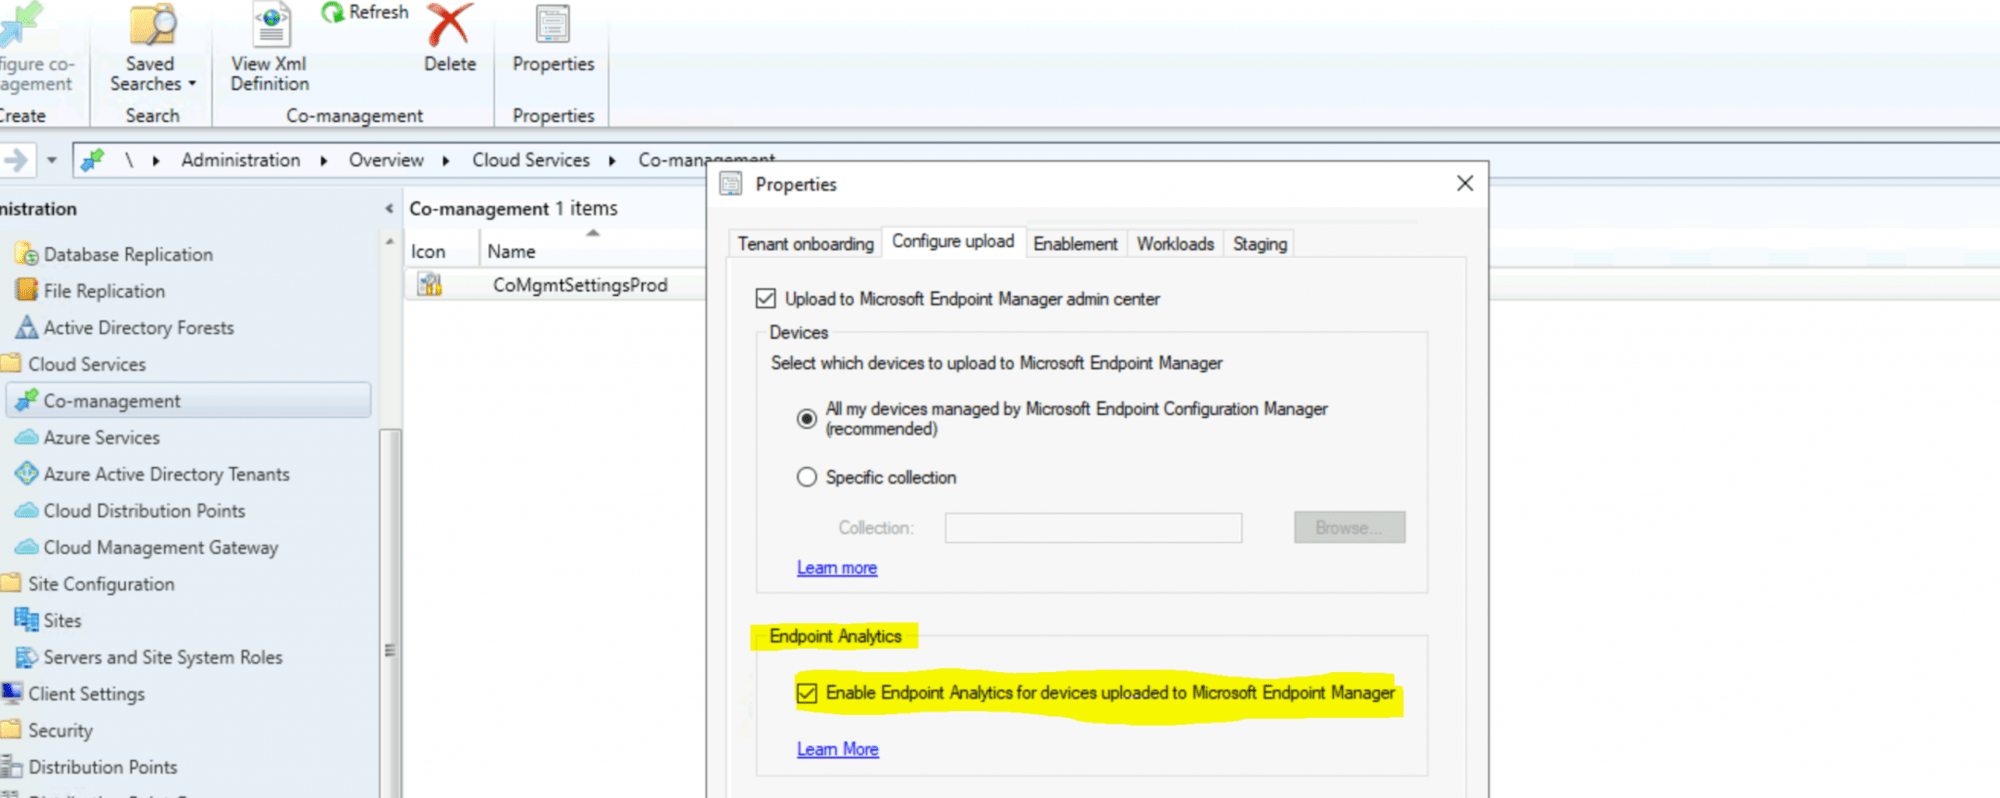Image resolution: width=2000 pixels, height=798 pixels.
Task: Select File Replication node icon
Action: 27,291
